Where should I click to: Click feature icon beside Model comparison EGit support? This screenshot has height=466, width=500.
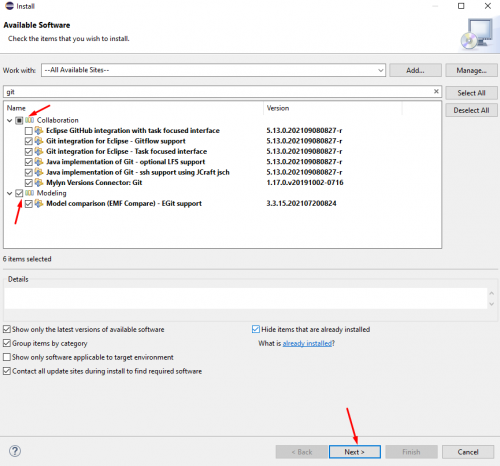pos(39,203)
